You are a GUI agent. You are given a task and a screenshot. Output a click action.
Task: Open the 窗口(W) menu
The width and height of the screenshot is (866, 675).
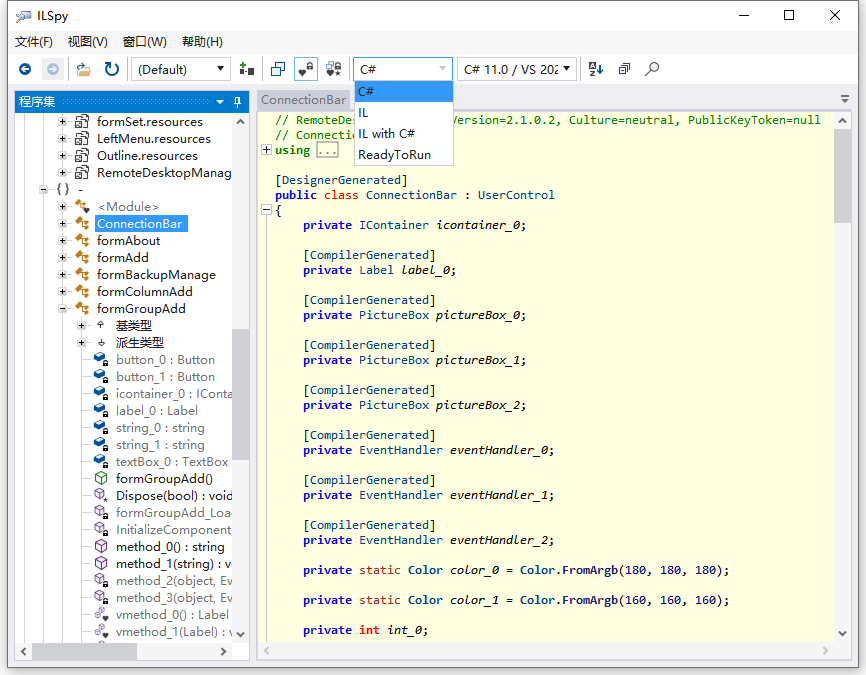coord(145,42)
